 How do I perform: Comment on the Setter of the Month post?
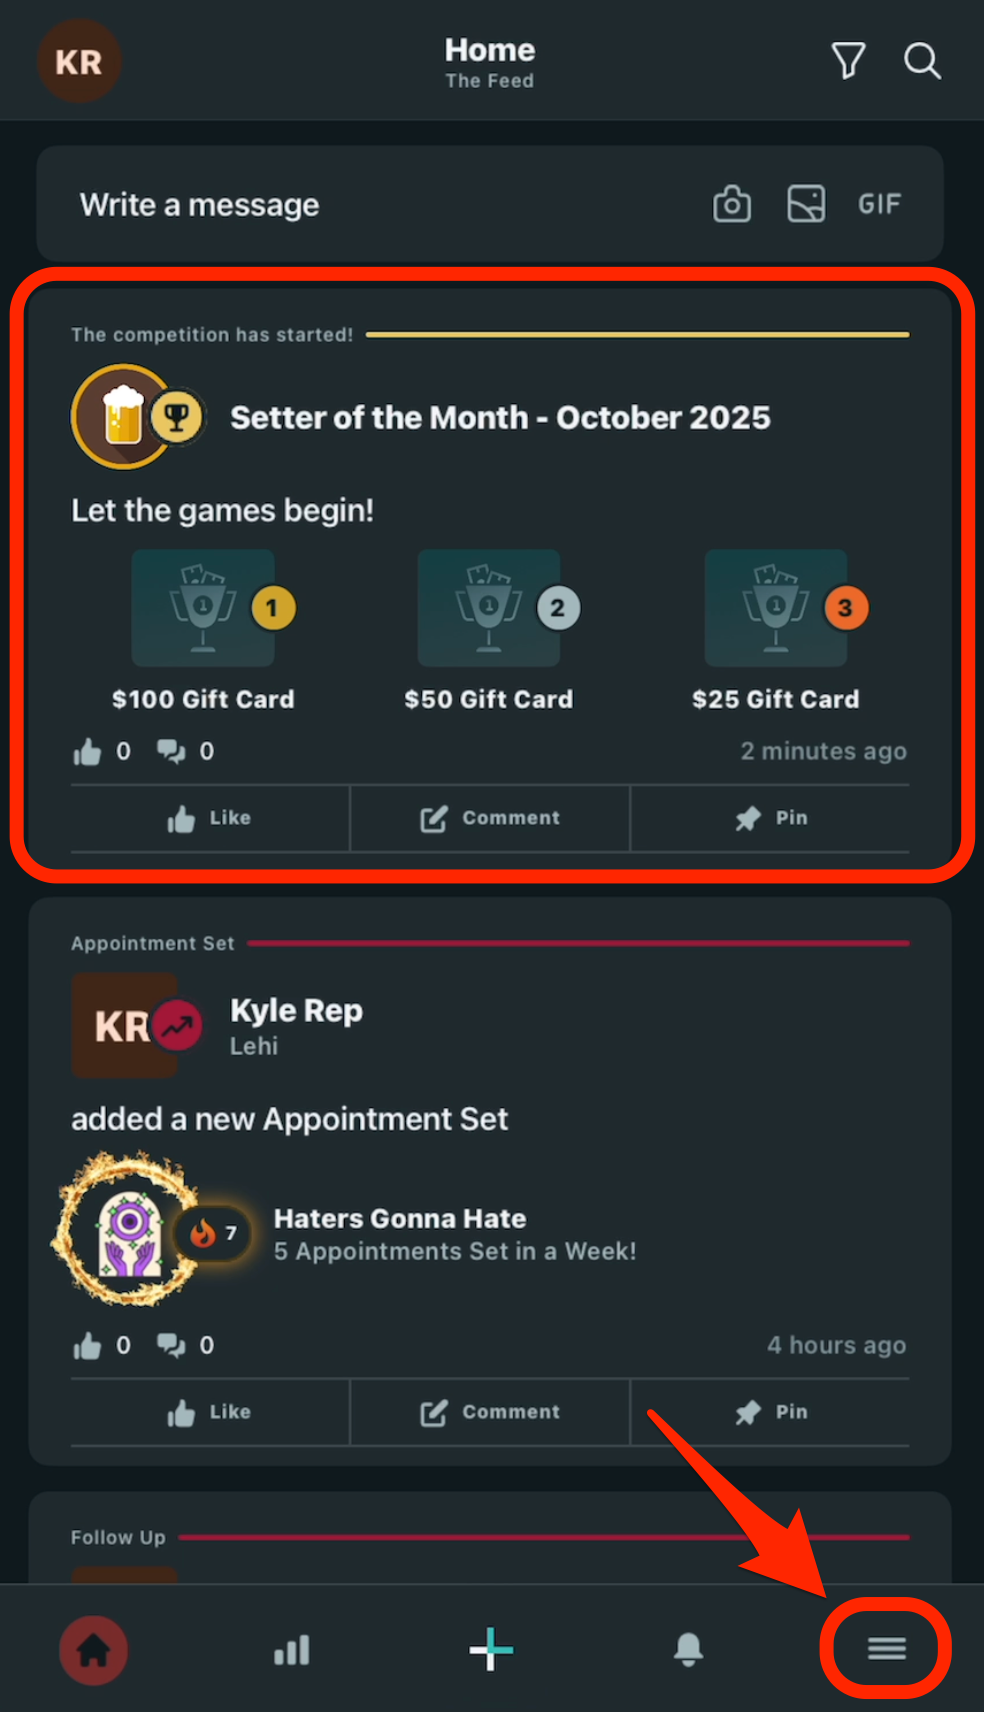click(490, 818)
